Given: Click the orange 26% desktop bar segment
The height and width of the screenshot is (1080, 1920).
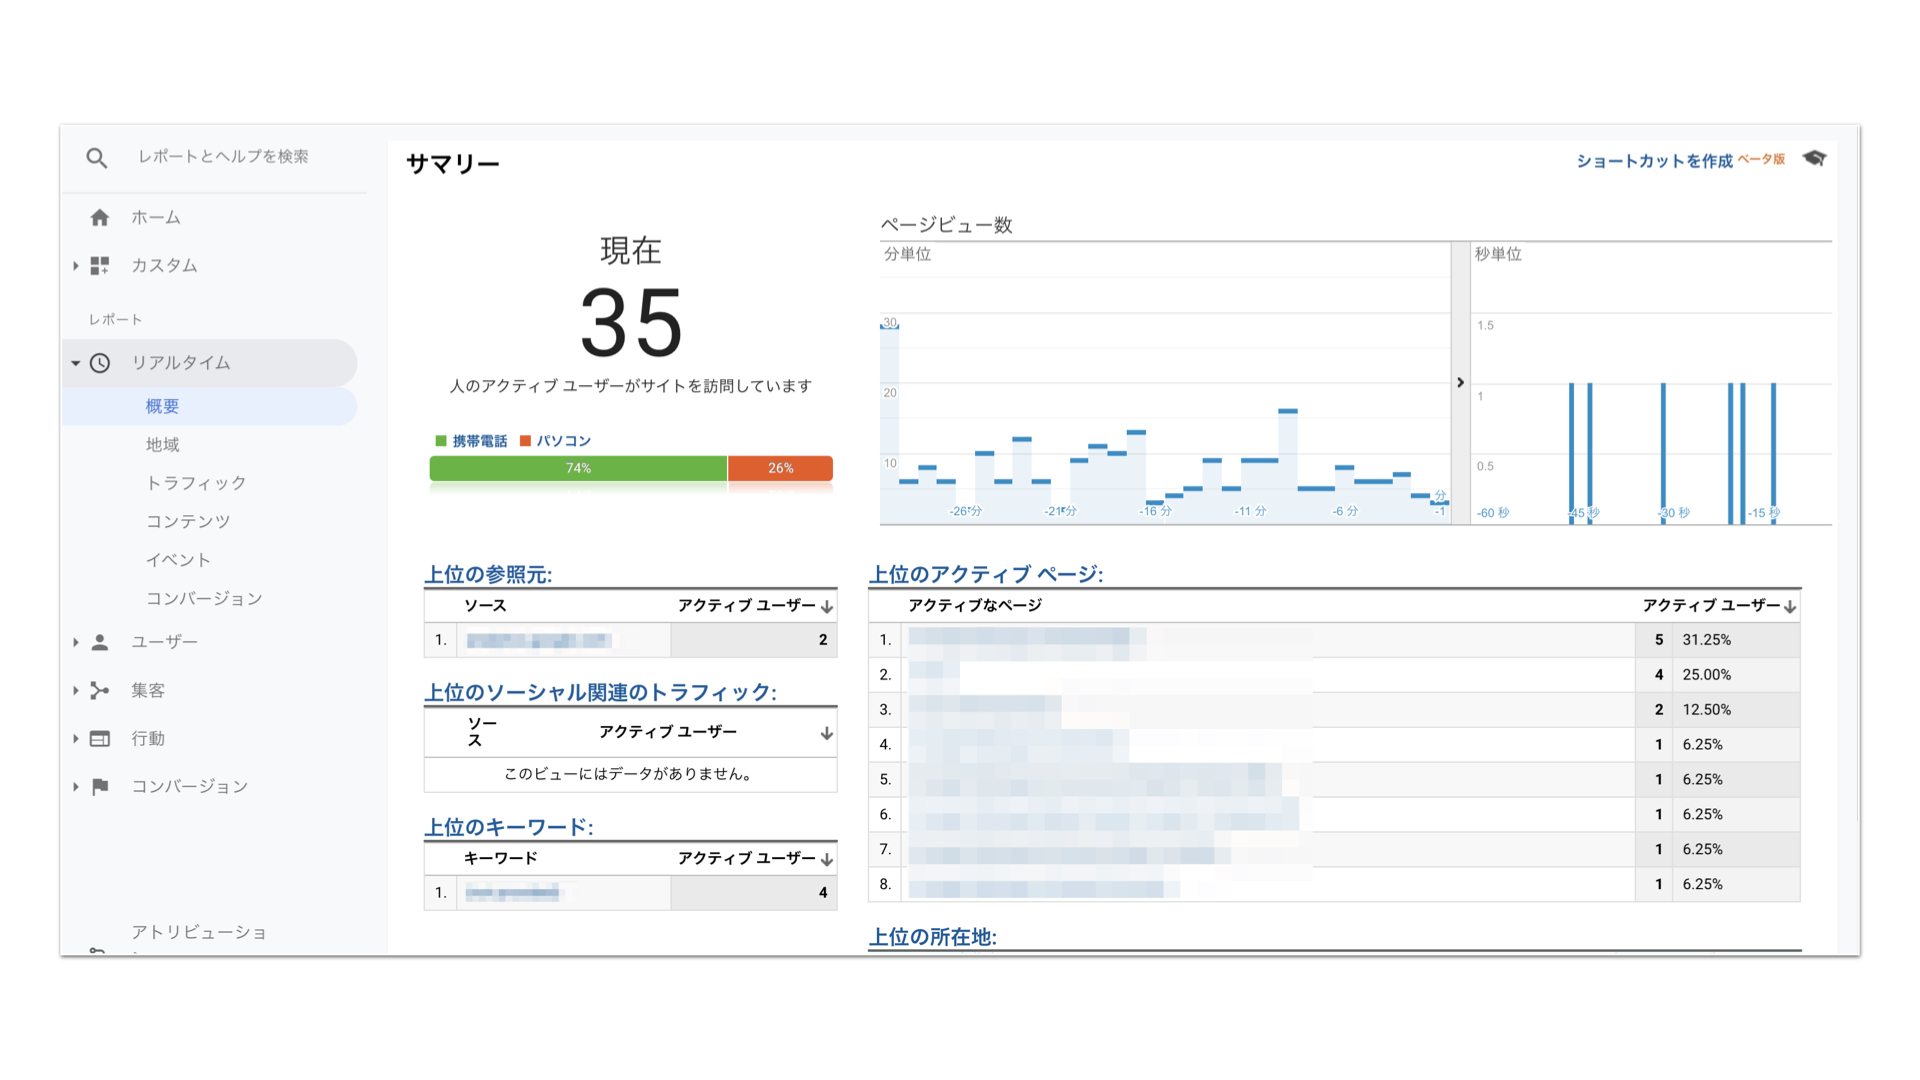Looking at the screenshot, I should point(780,468).
